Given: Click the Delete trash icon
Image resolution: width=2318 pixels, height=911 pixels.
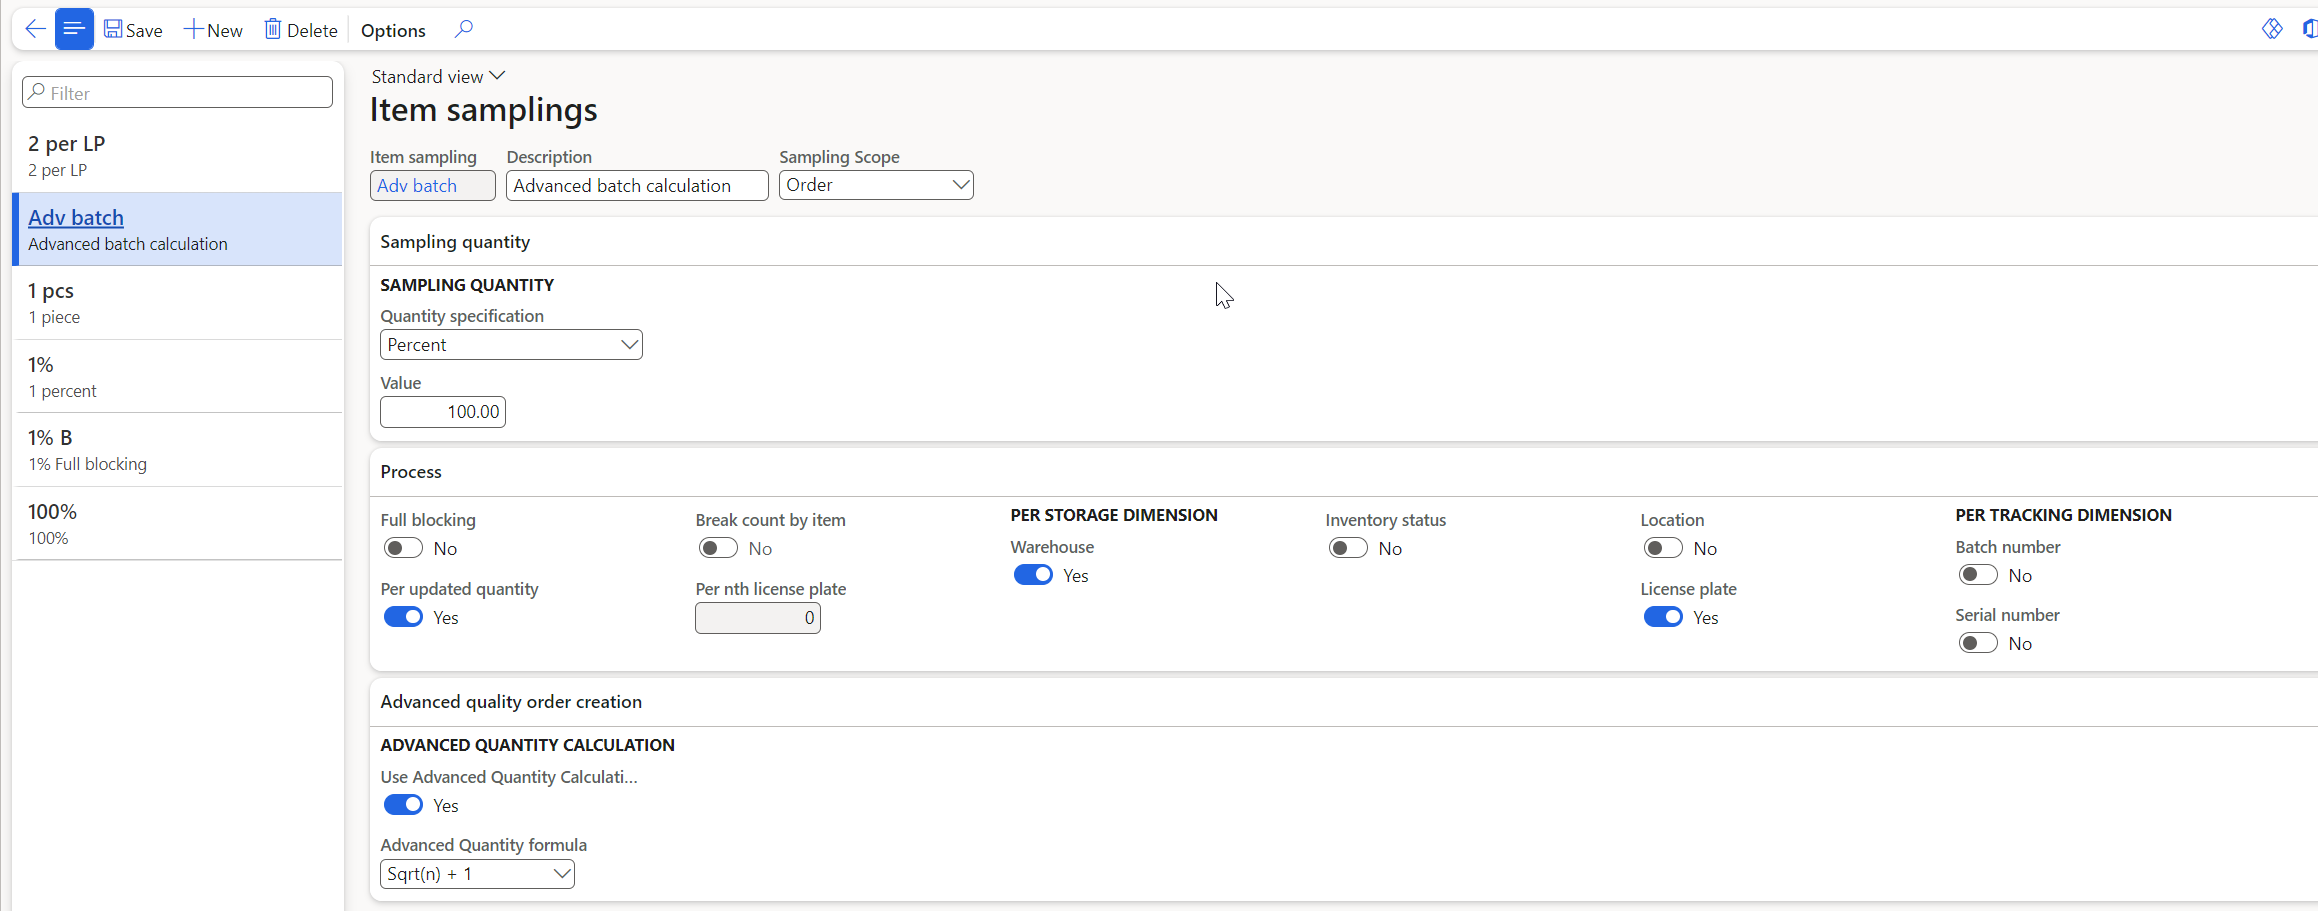Looking at the screenshot, I should point(273,29).
